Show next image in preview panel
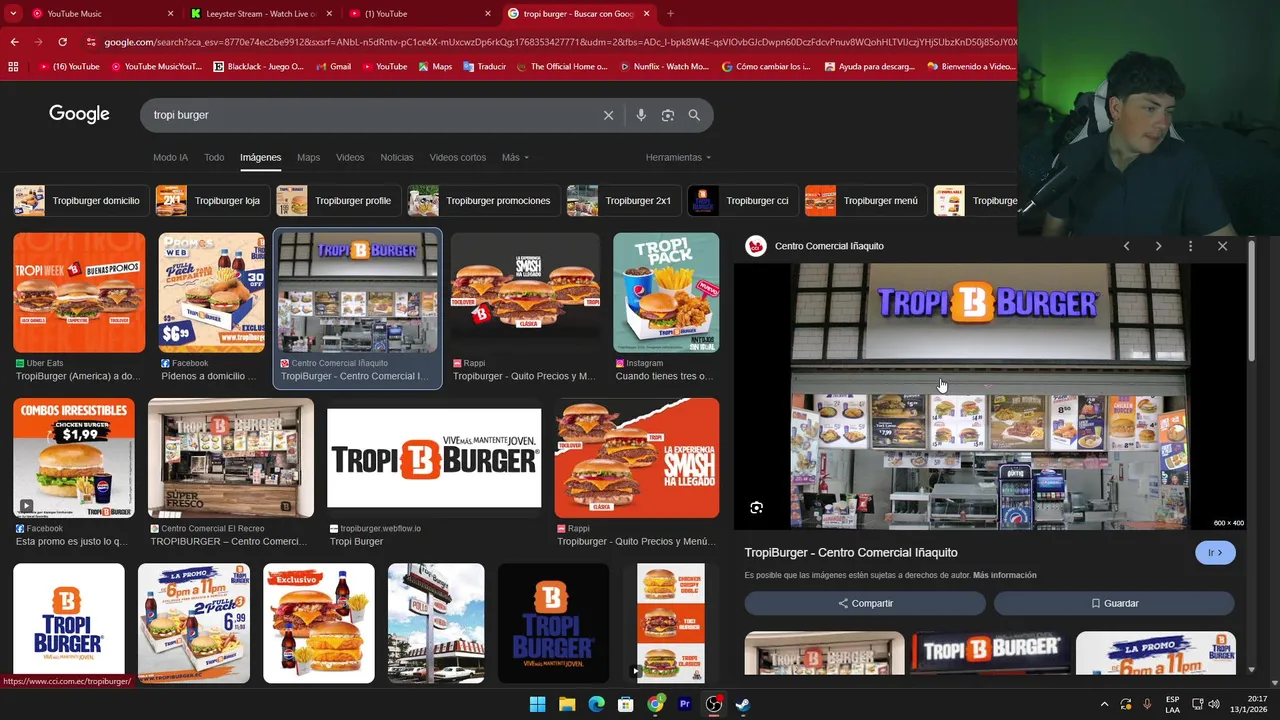 point(1158,246)
